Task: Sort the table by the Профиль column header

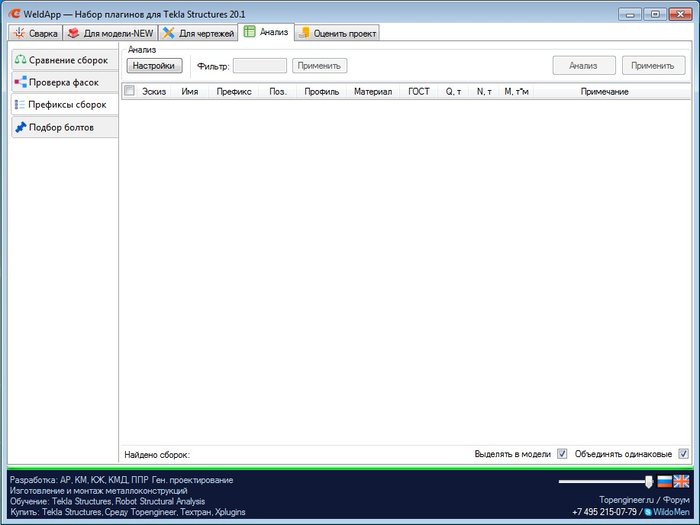Action: pos(321,92)
